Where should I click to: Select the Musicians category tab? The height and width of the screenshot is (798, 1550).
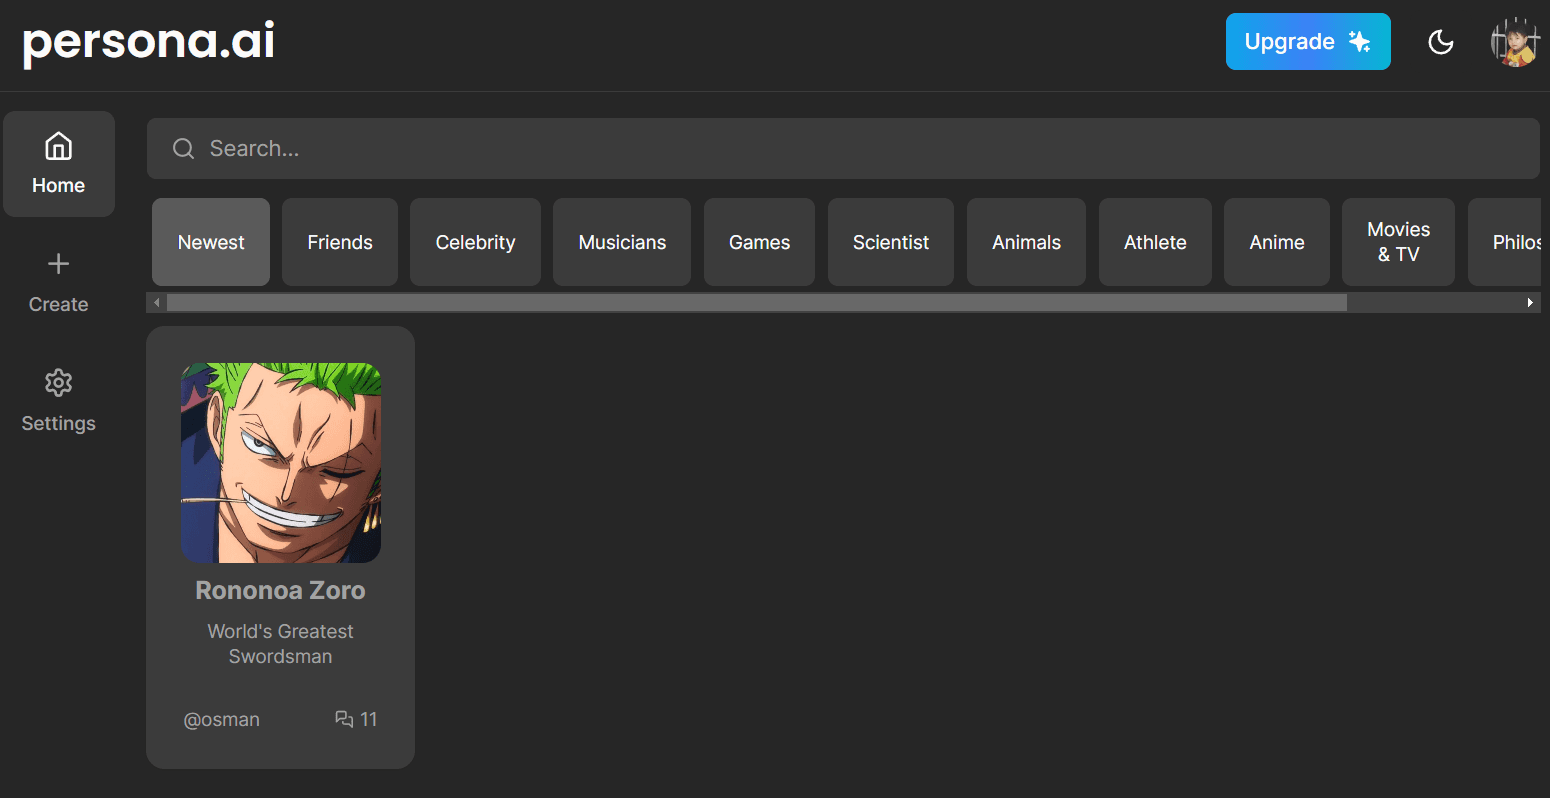(x=622, y=242)
